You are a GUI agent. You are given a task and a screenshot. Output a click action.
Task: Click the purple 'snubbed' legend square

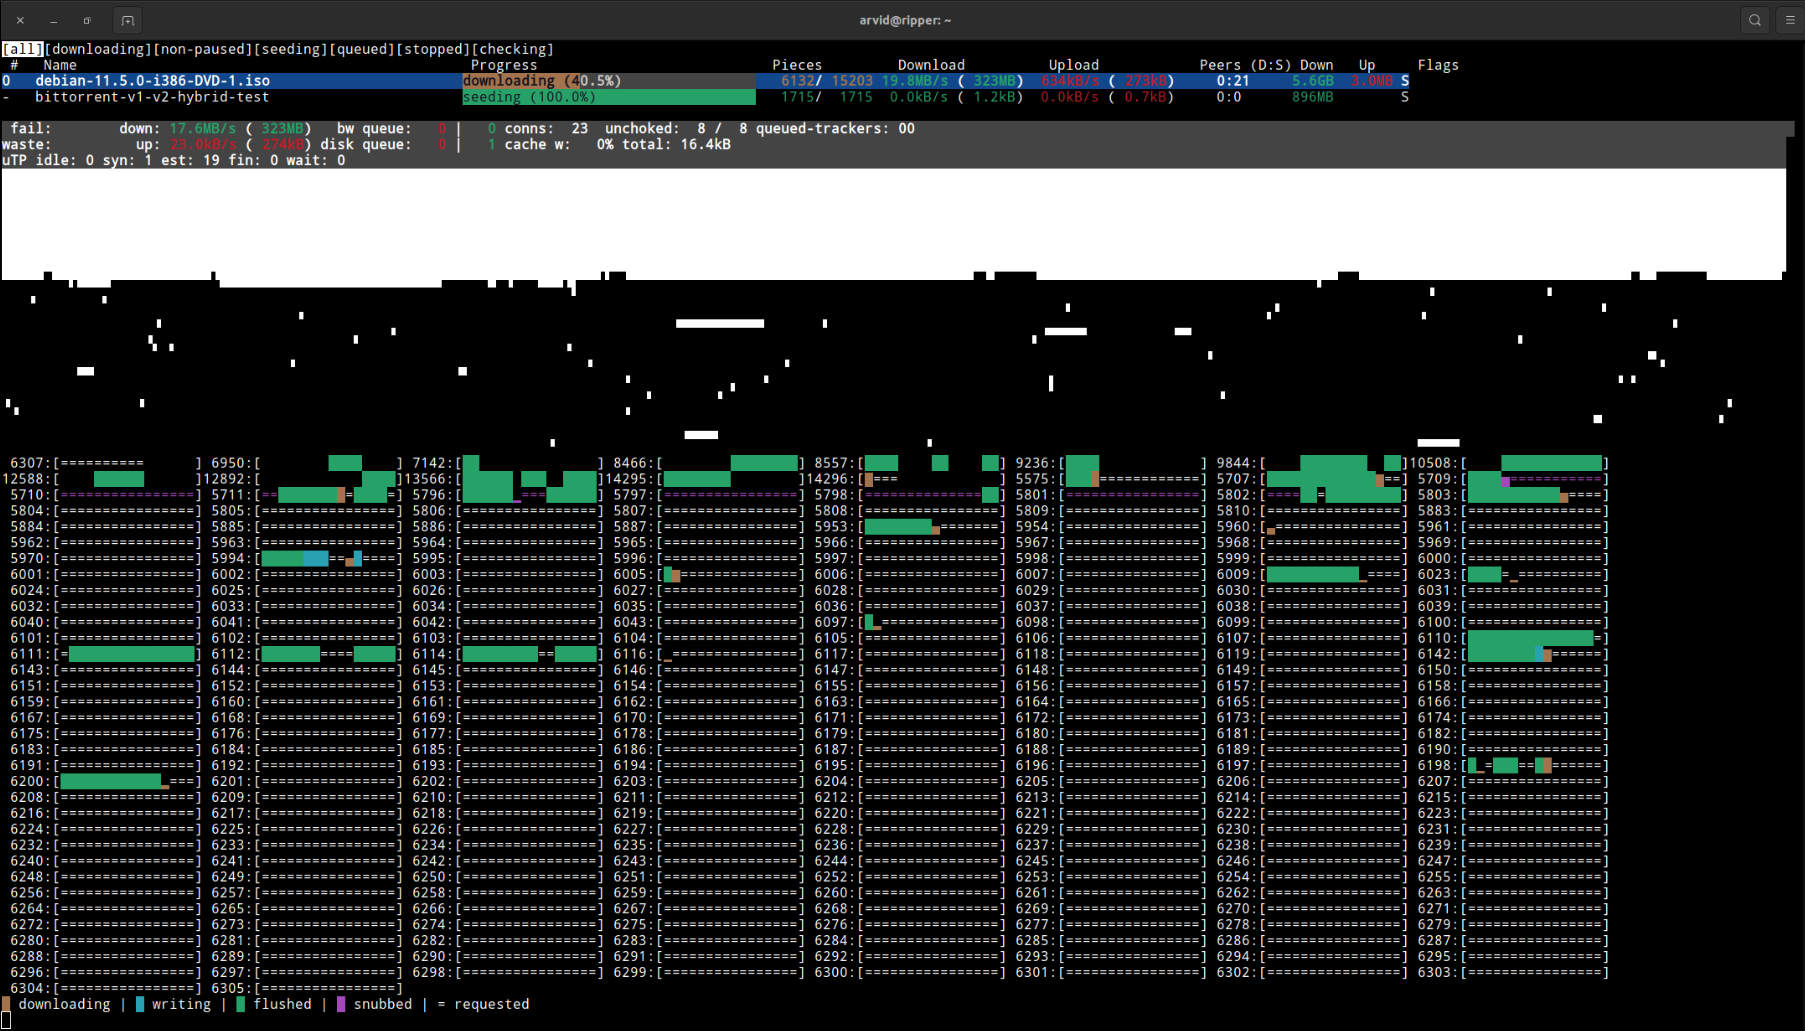coord(342,1004)
